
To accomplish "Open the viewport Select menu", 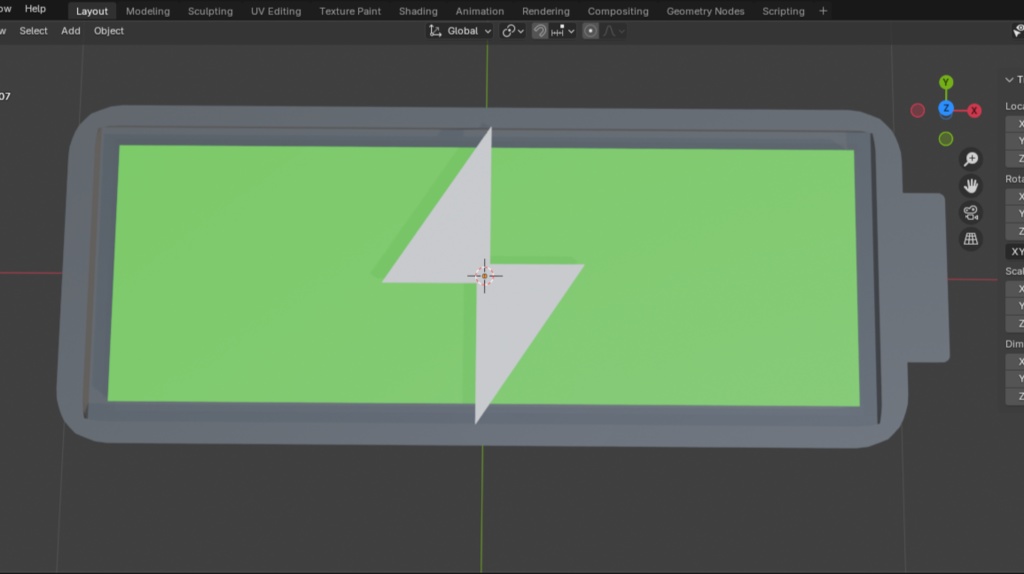I will click(x=33, y=31).
